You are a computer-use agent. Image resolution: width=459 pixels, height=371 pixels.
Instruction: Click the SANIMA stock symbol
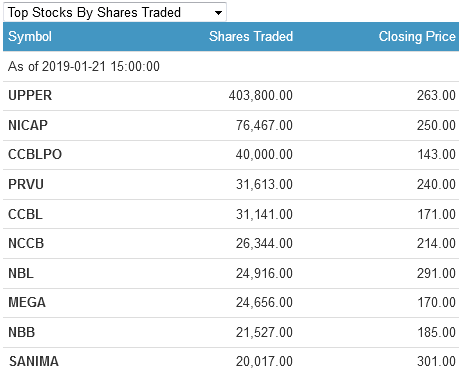tap(34, 361)
